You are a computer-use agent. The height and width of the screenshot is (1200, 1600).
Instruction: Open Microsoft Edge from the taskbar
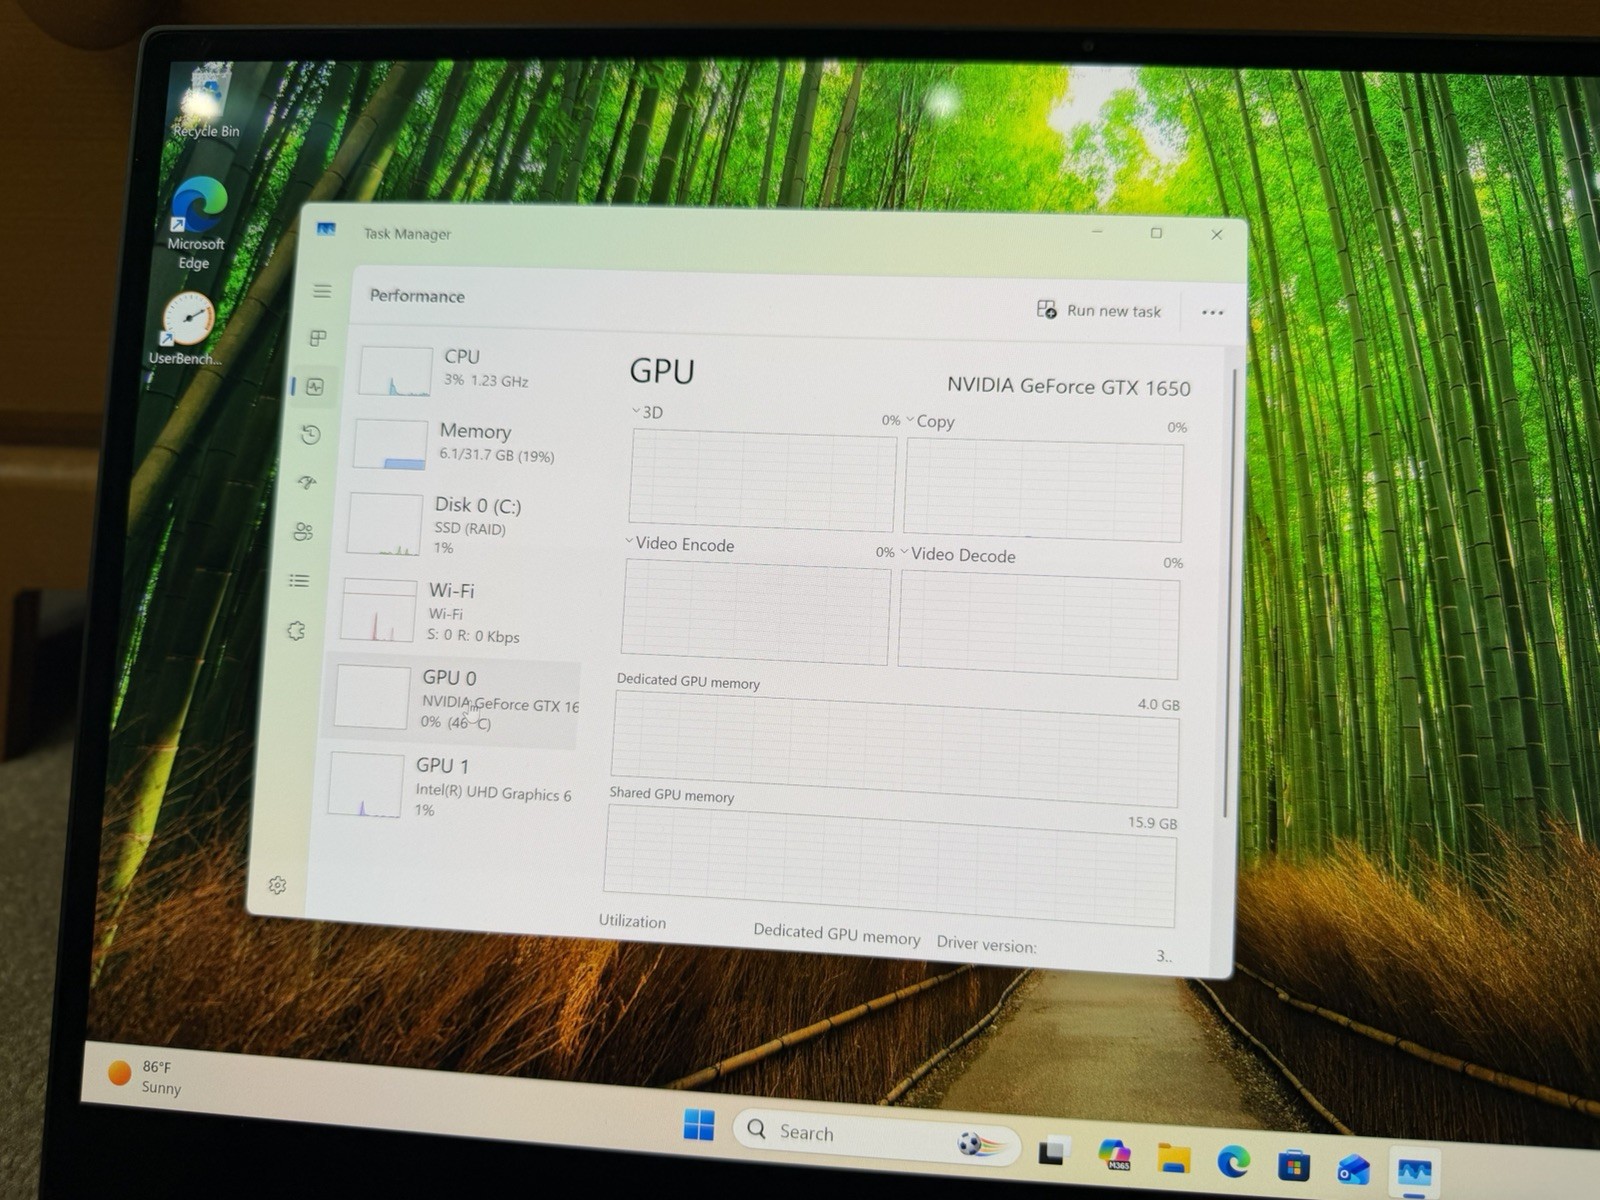pos(1234,1162)
